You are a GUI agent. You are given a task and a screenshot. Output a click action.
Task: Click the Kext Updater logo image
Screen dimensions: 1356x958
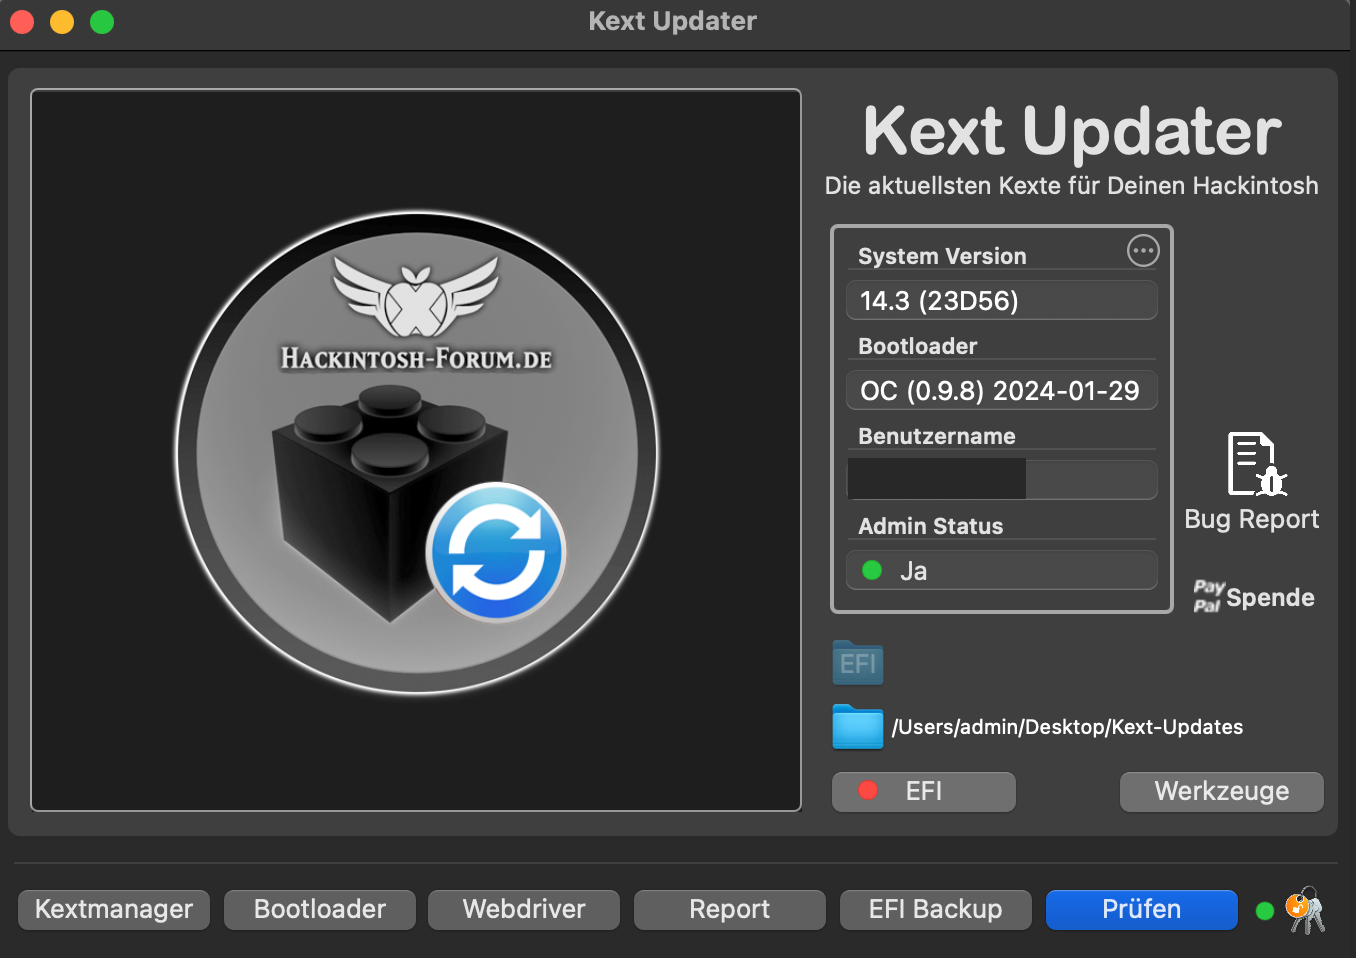pyautogui.click(x=416, y=450)
